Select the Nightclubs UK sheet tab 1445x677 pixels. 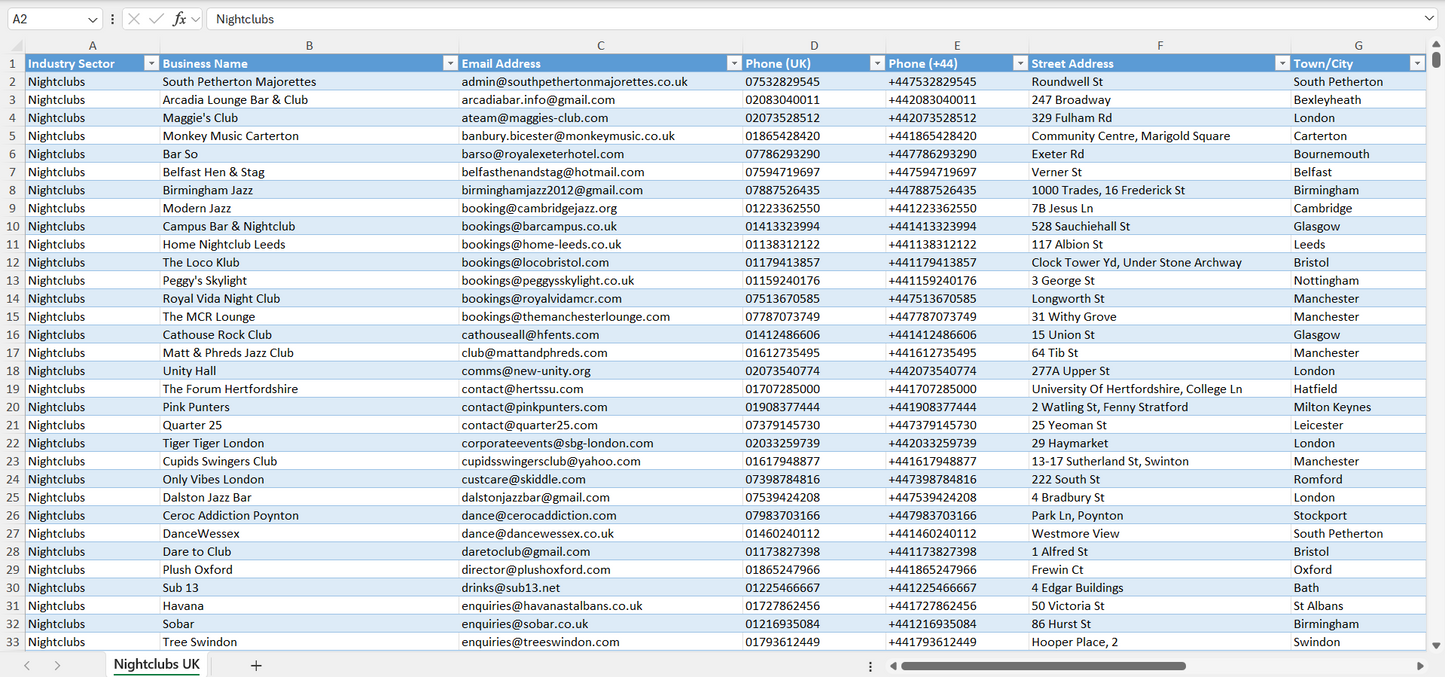[x=157, y=665]
